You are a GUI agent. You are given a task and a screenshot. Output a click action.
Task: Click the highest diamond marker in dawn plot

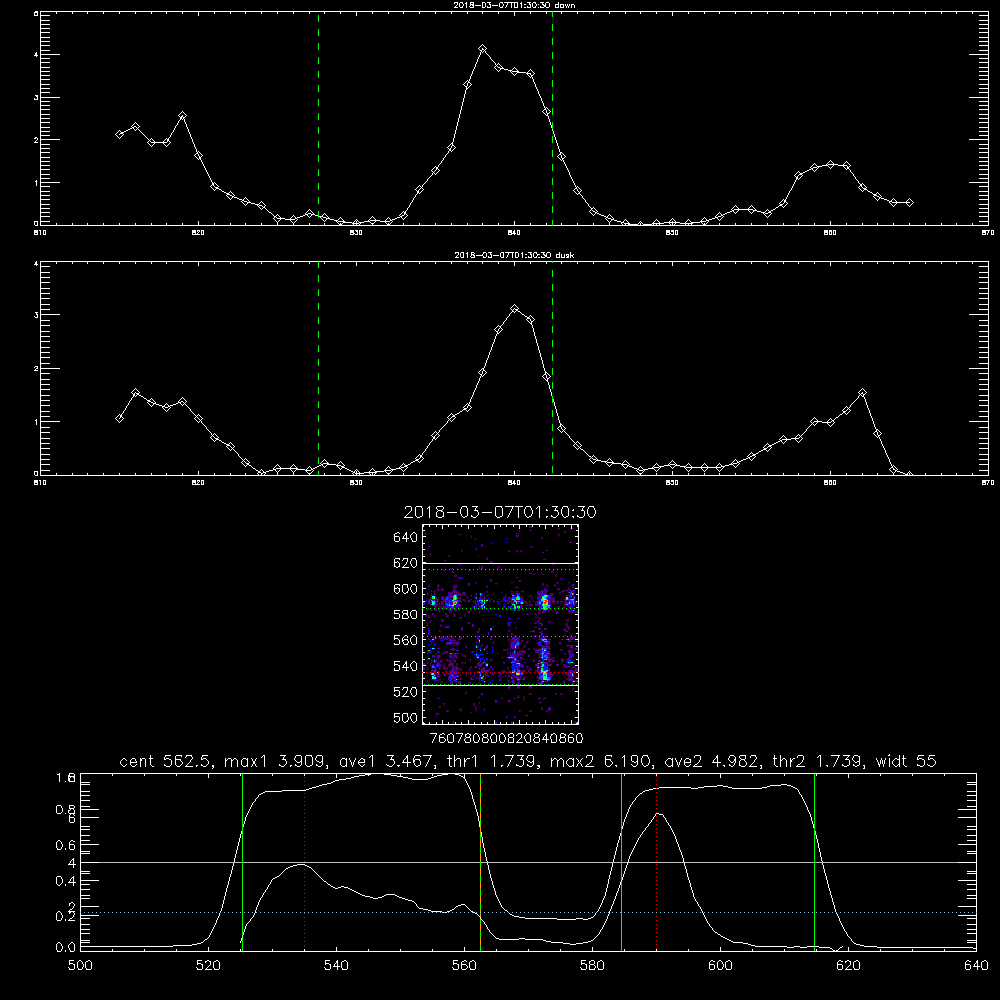[x=483, y=48]
